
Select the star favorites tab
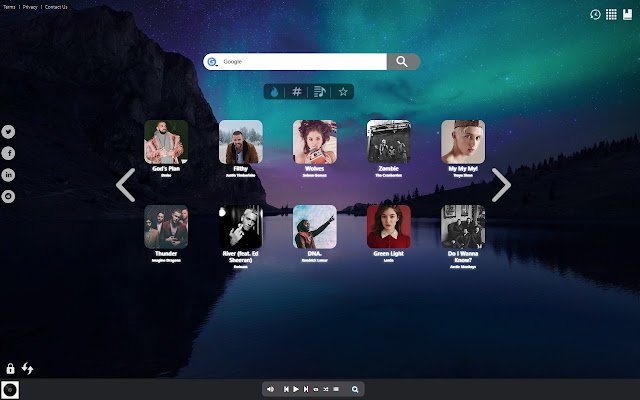click(343, 92)
